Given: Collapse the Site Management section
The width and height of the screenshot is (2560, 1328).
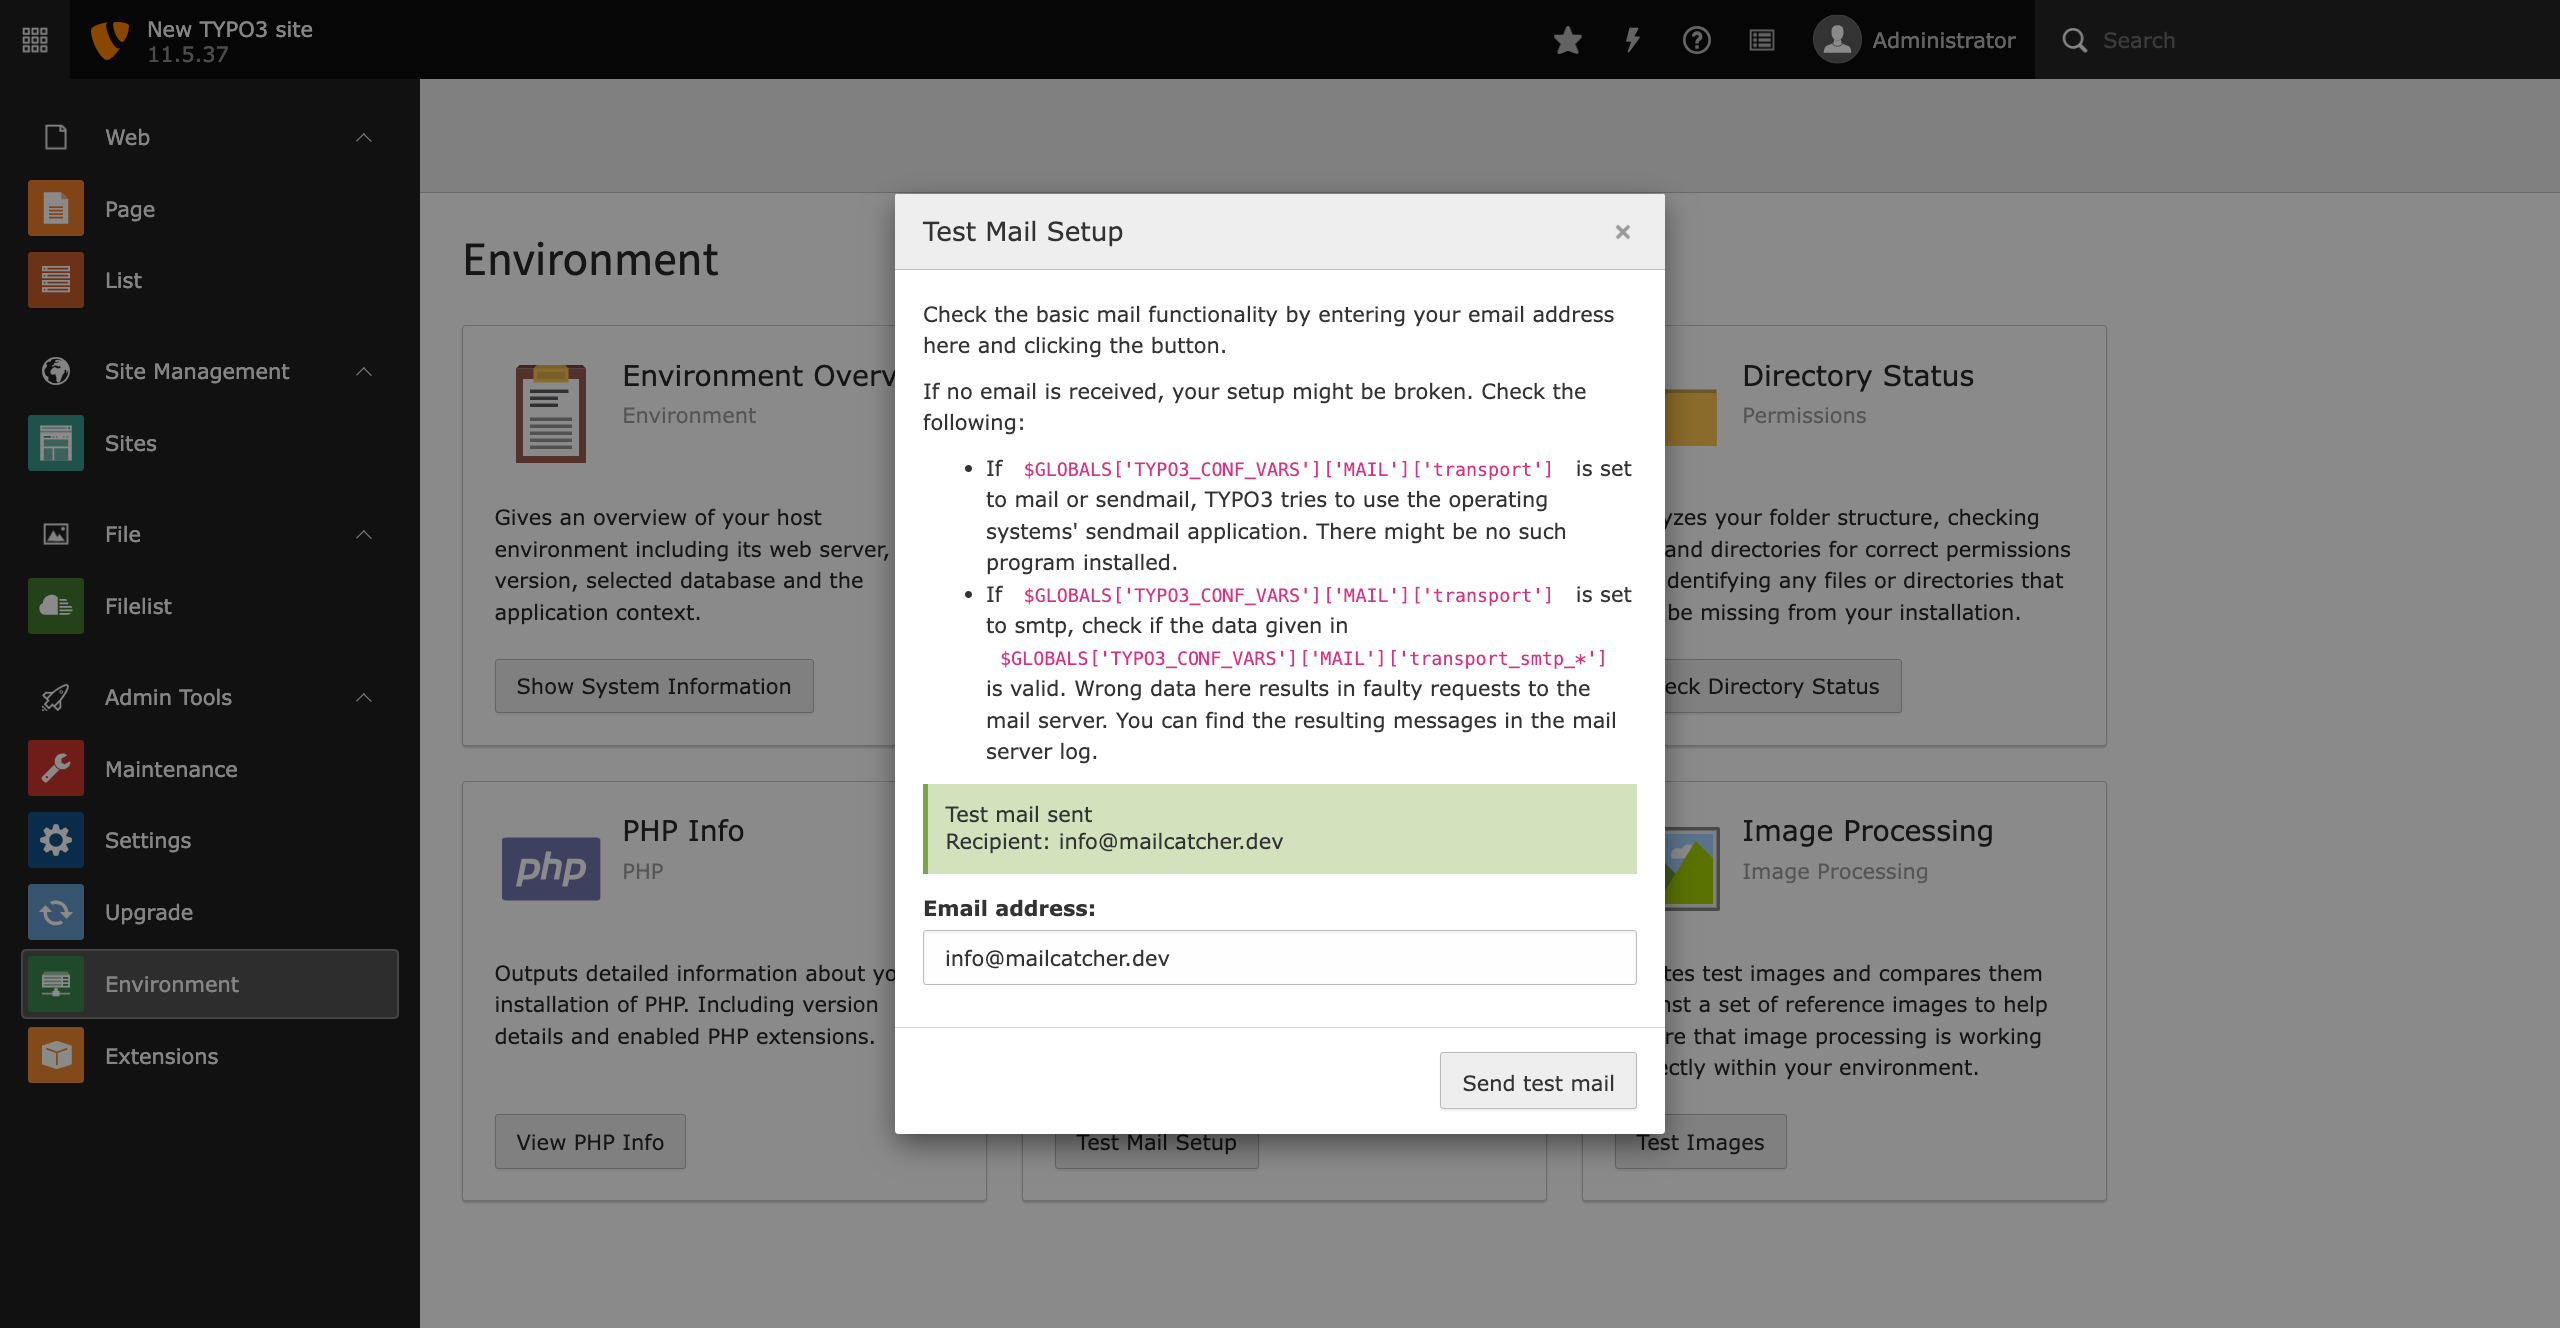Looking at the screenshot, I should (364, 371).
